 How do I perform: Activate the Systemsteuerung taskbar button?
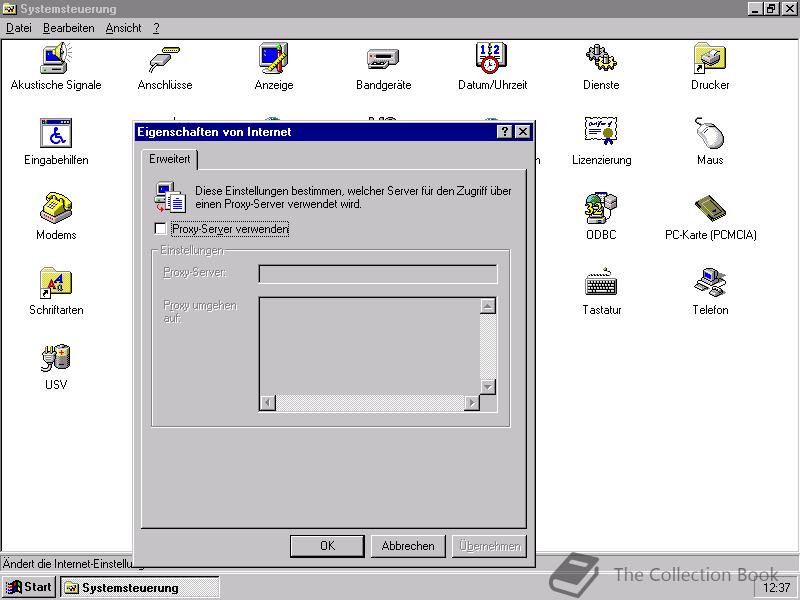click(140, 588)
